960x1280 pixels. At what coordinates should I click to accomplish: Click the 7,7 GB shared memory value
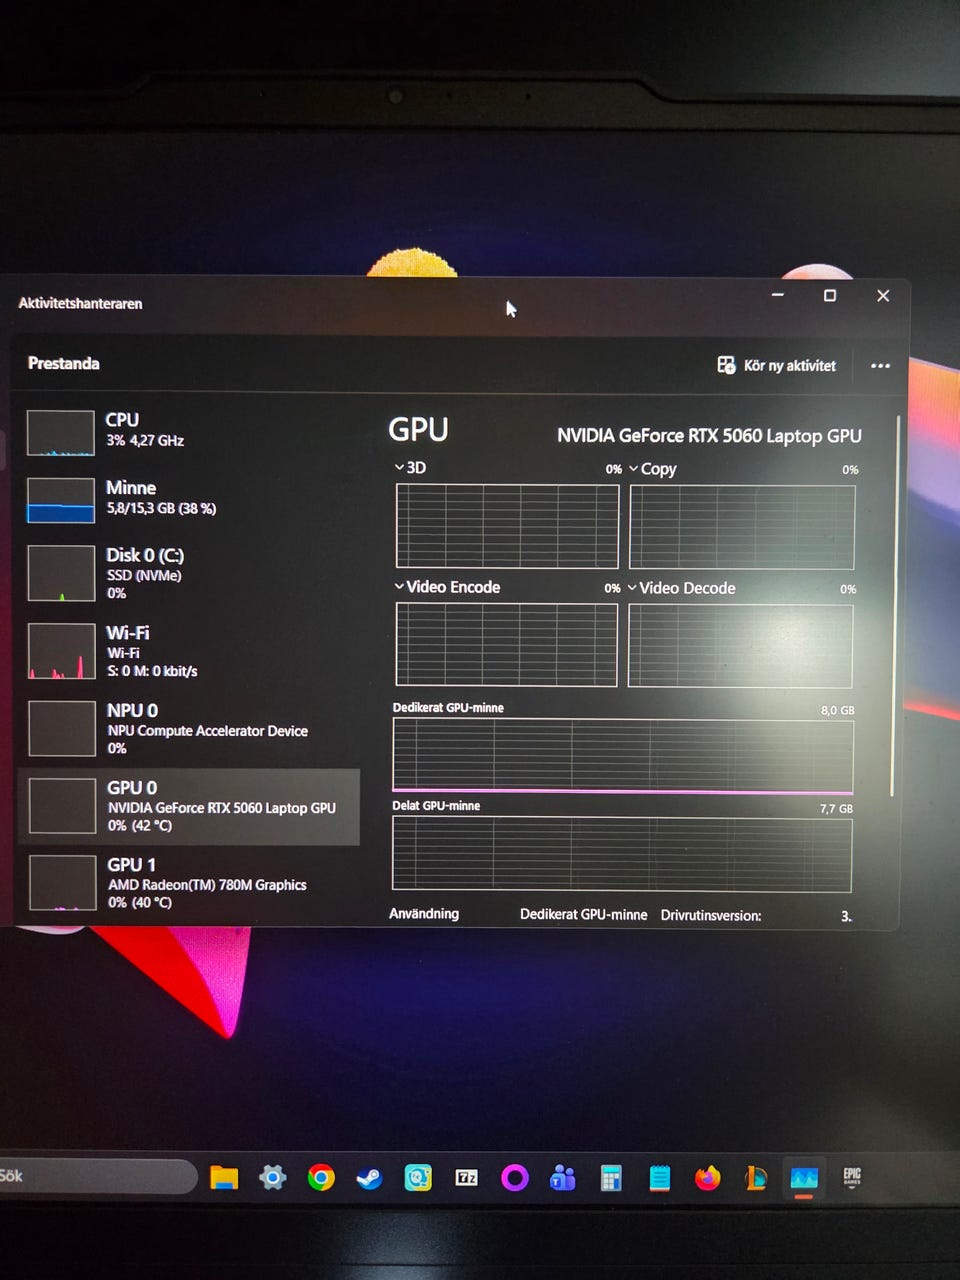pyautogui.click(x=836, y=808)
